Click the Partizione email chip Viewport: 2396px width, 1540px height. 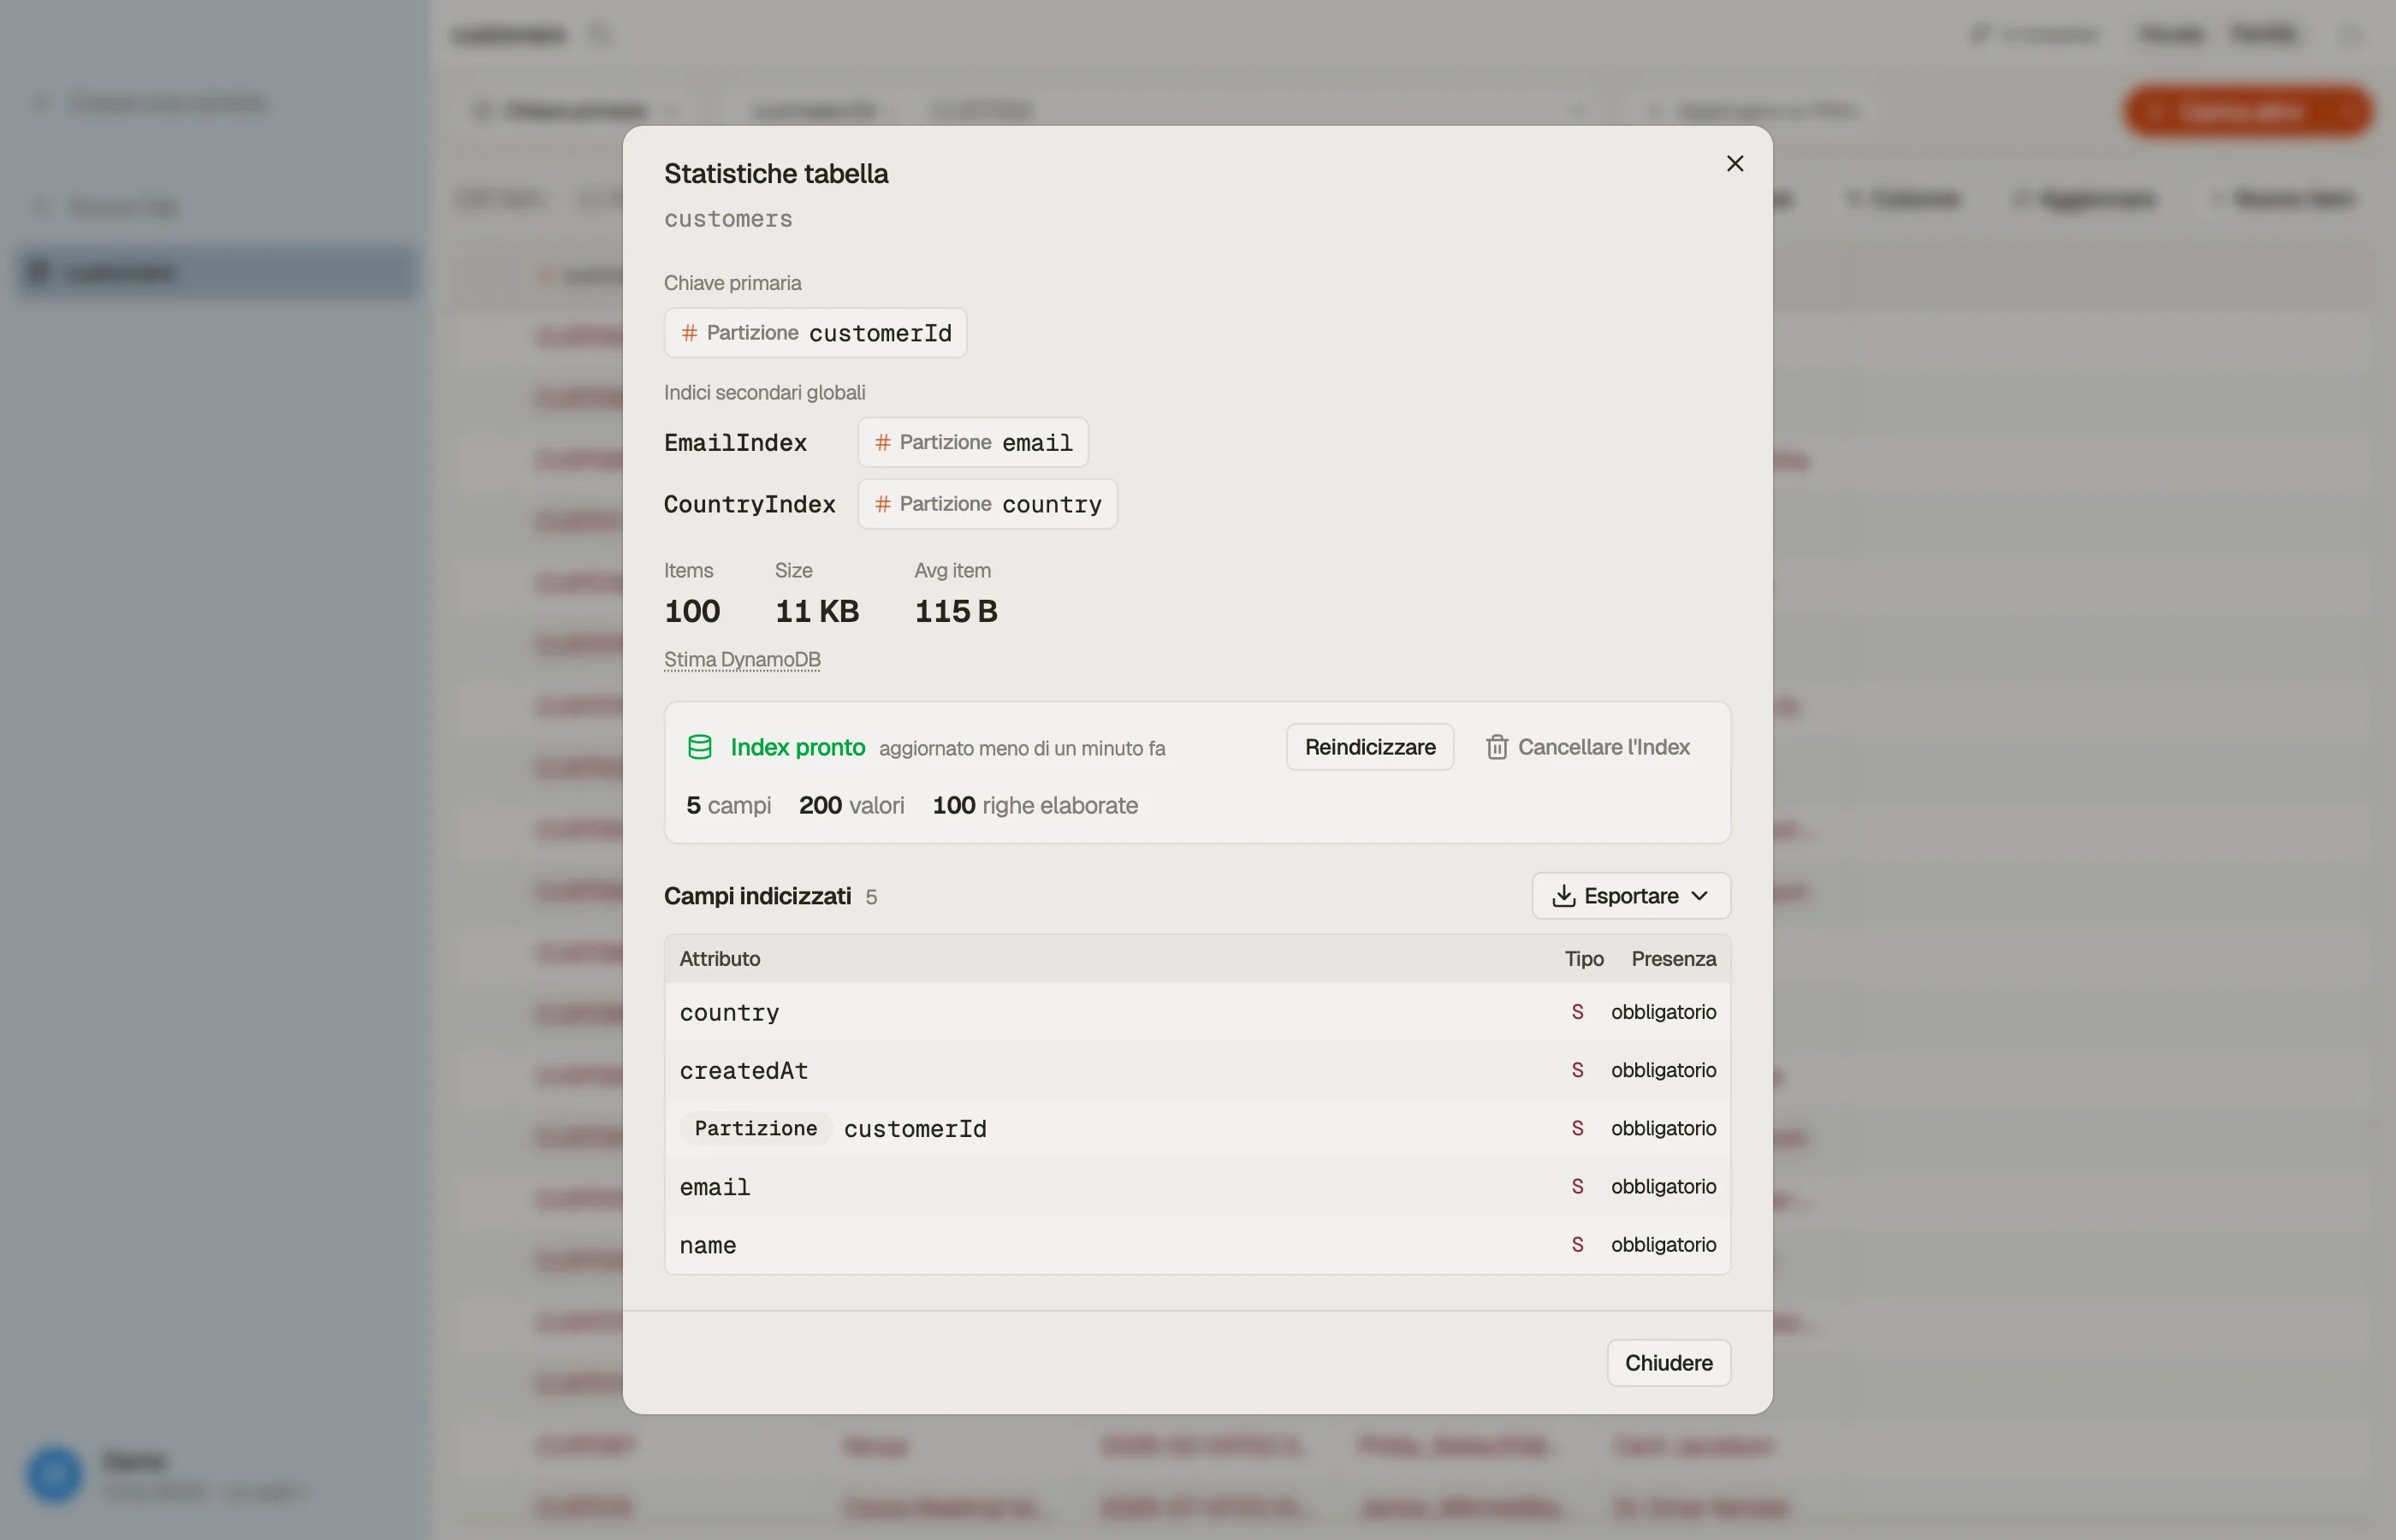point(973,442)
